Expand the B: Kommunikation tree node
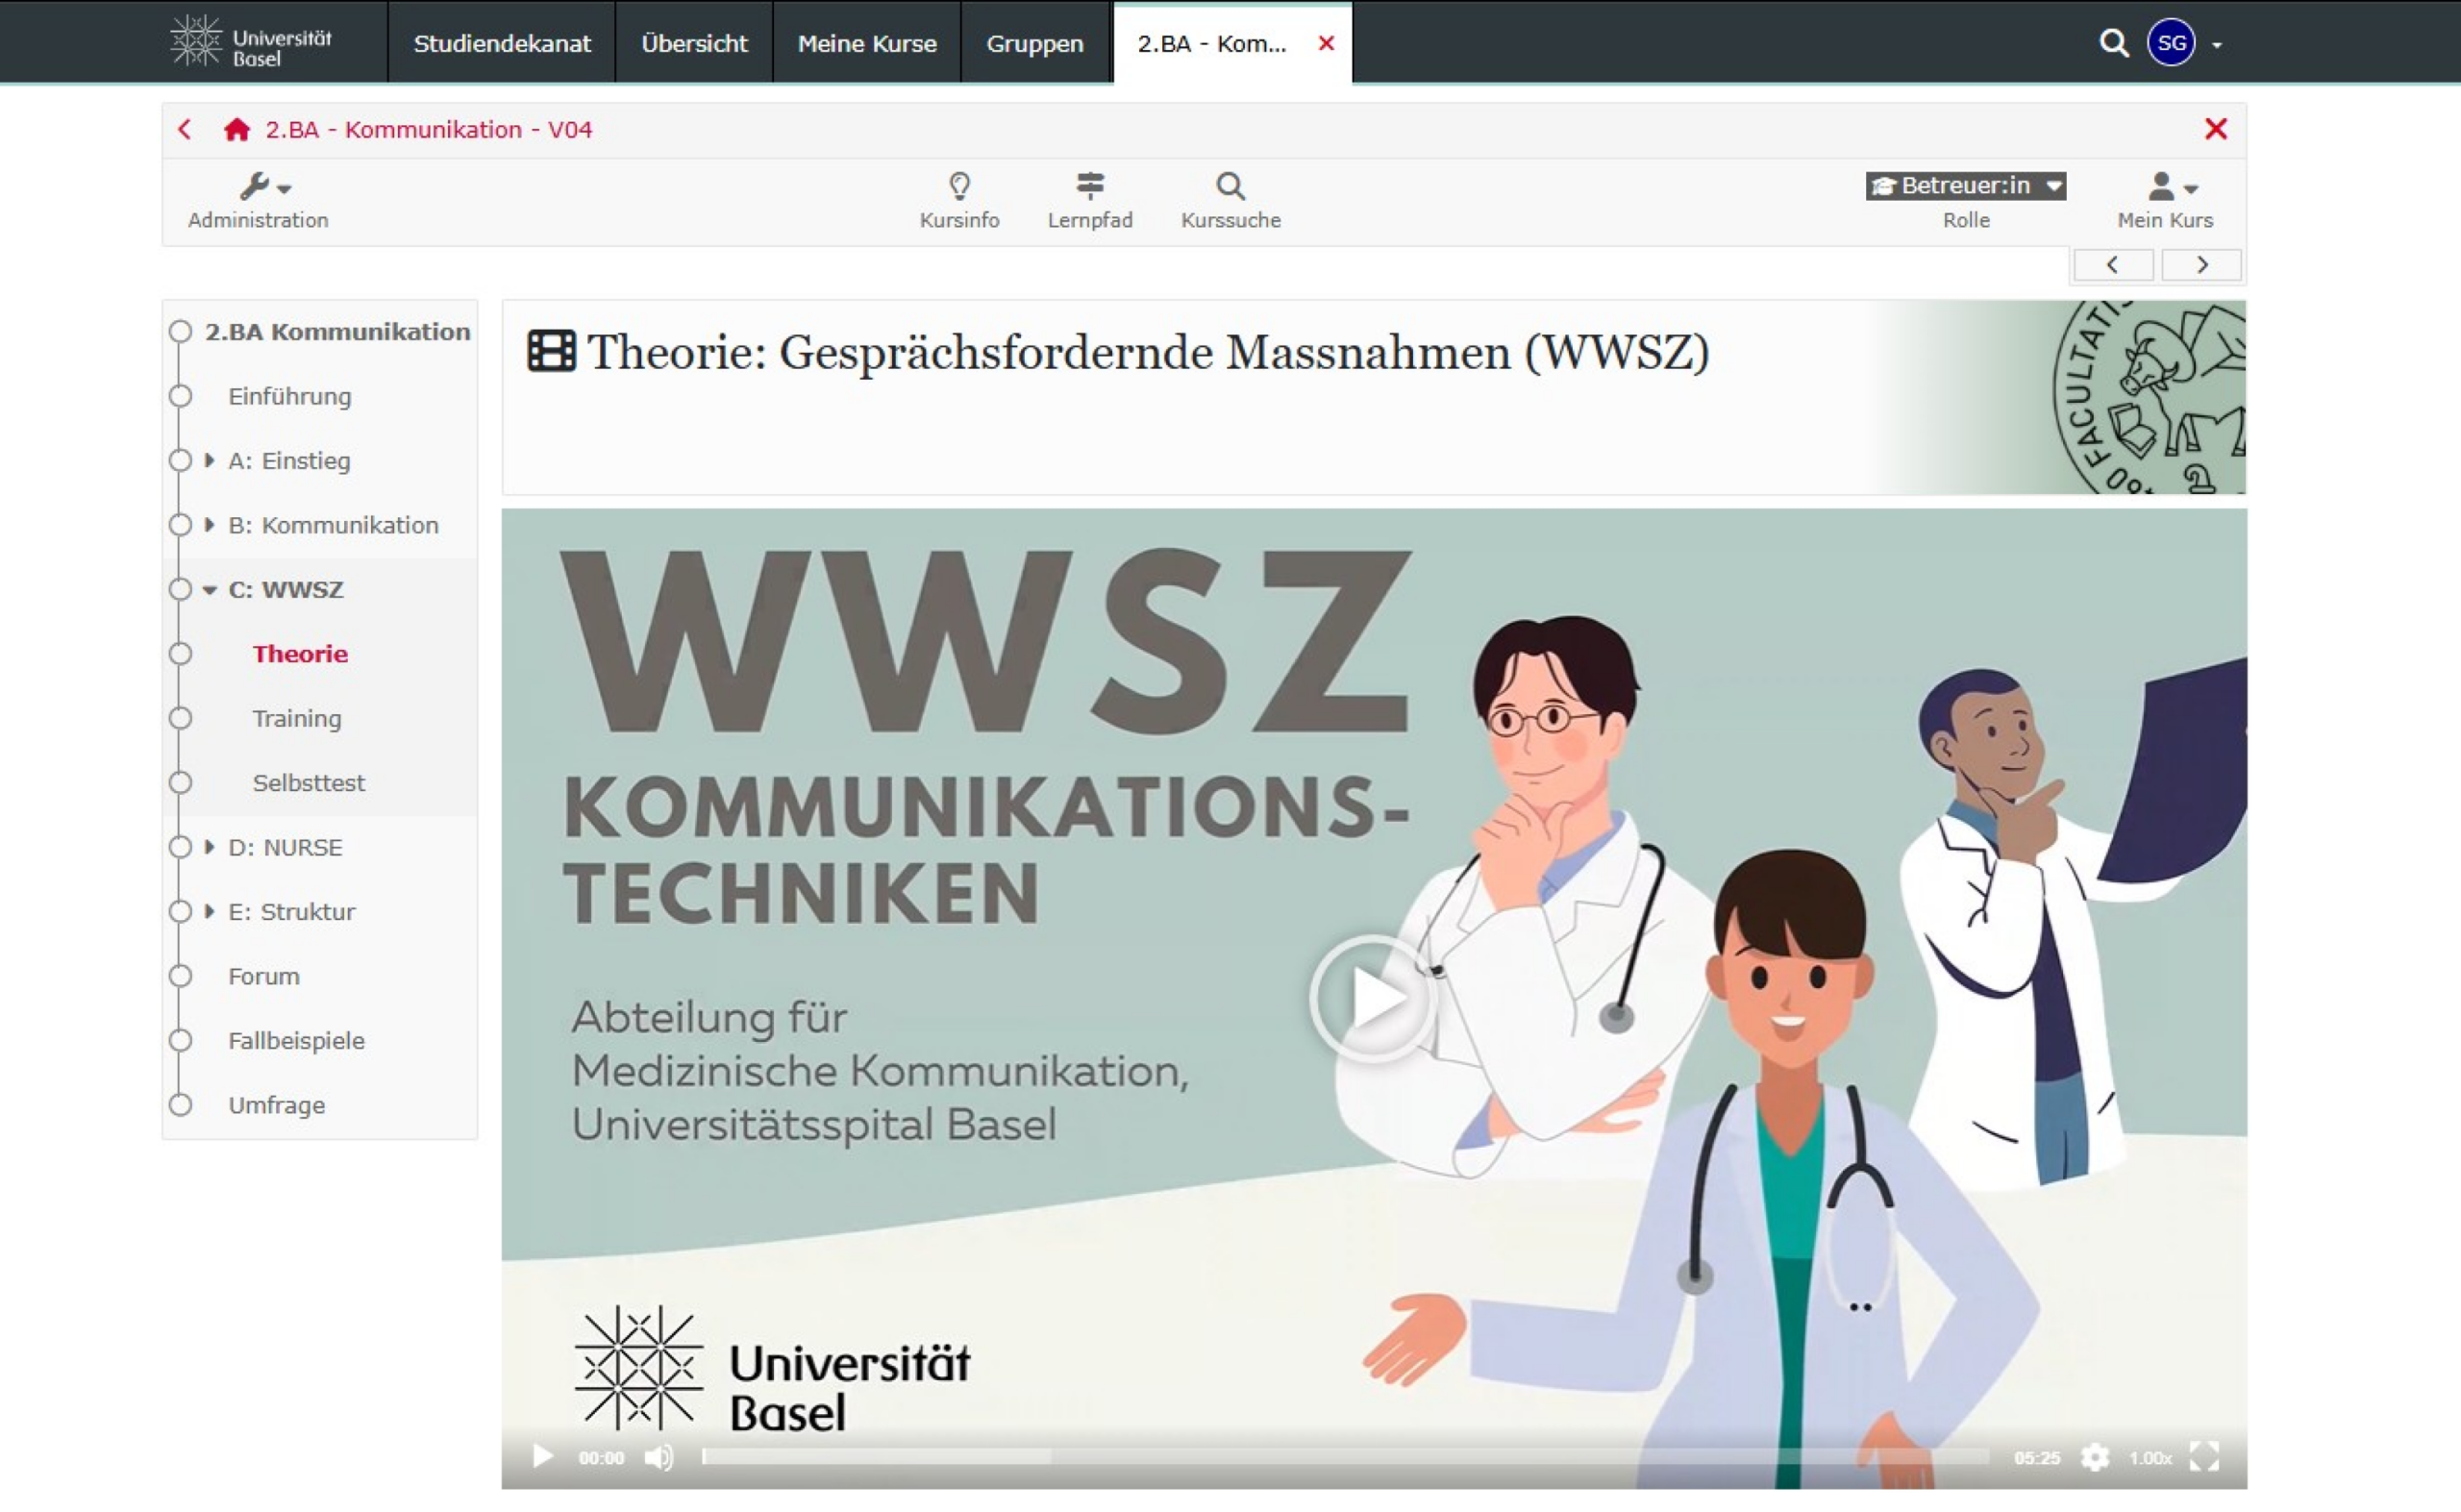2461x1512 pixels. (209, 525)
